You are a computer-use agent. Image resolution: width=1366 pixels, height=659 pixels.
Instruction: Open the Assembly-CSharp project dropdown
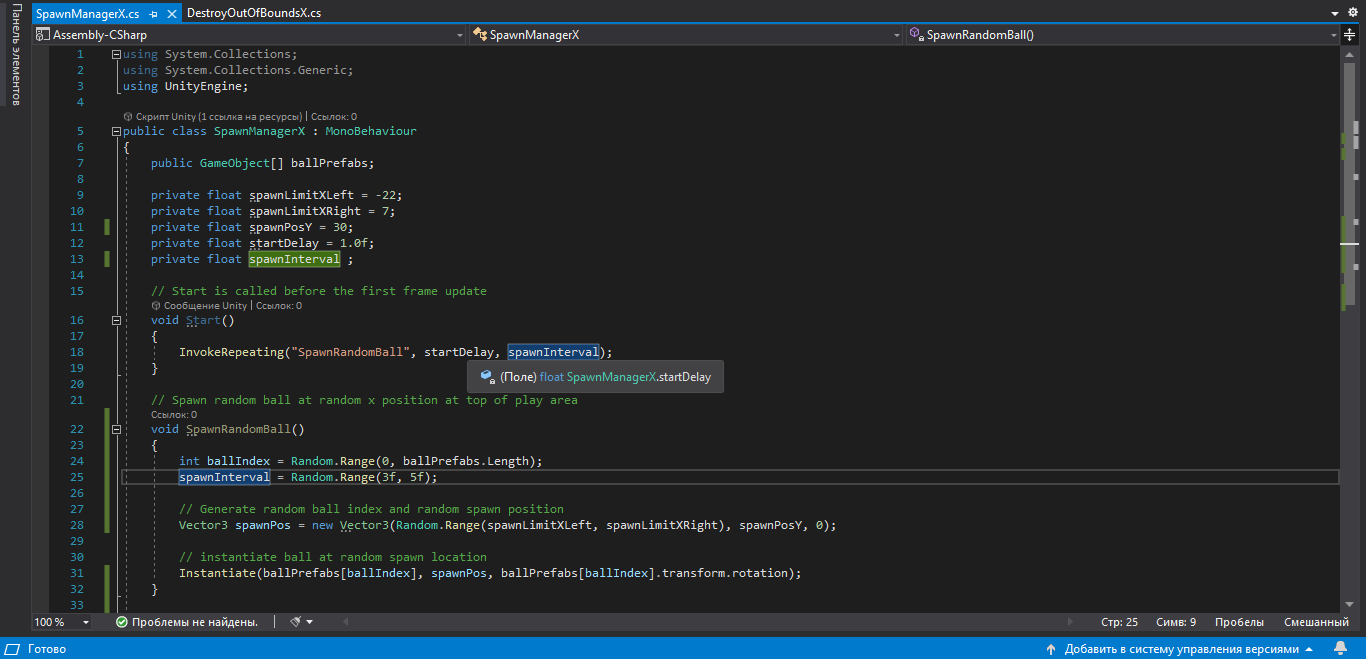point(249,34)
